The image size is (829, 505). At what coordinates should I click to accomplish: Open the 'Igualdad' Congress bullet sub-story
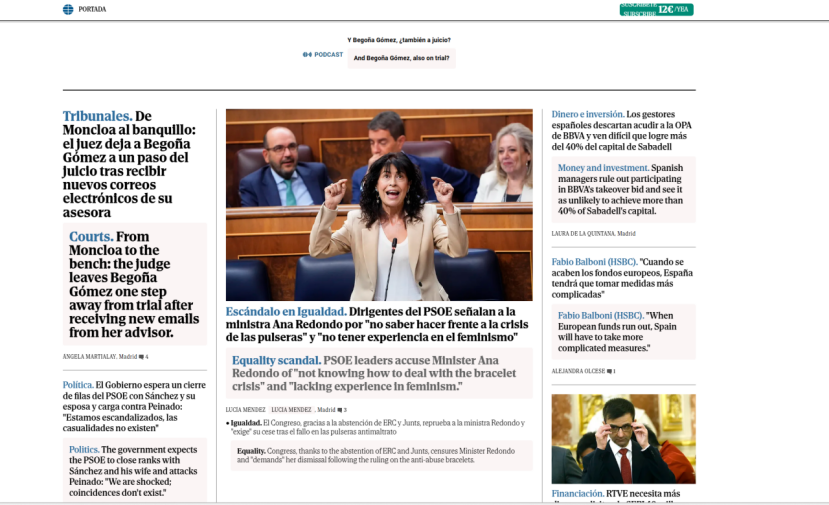click(x=375, y=427)
